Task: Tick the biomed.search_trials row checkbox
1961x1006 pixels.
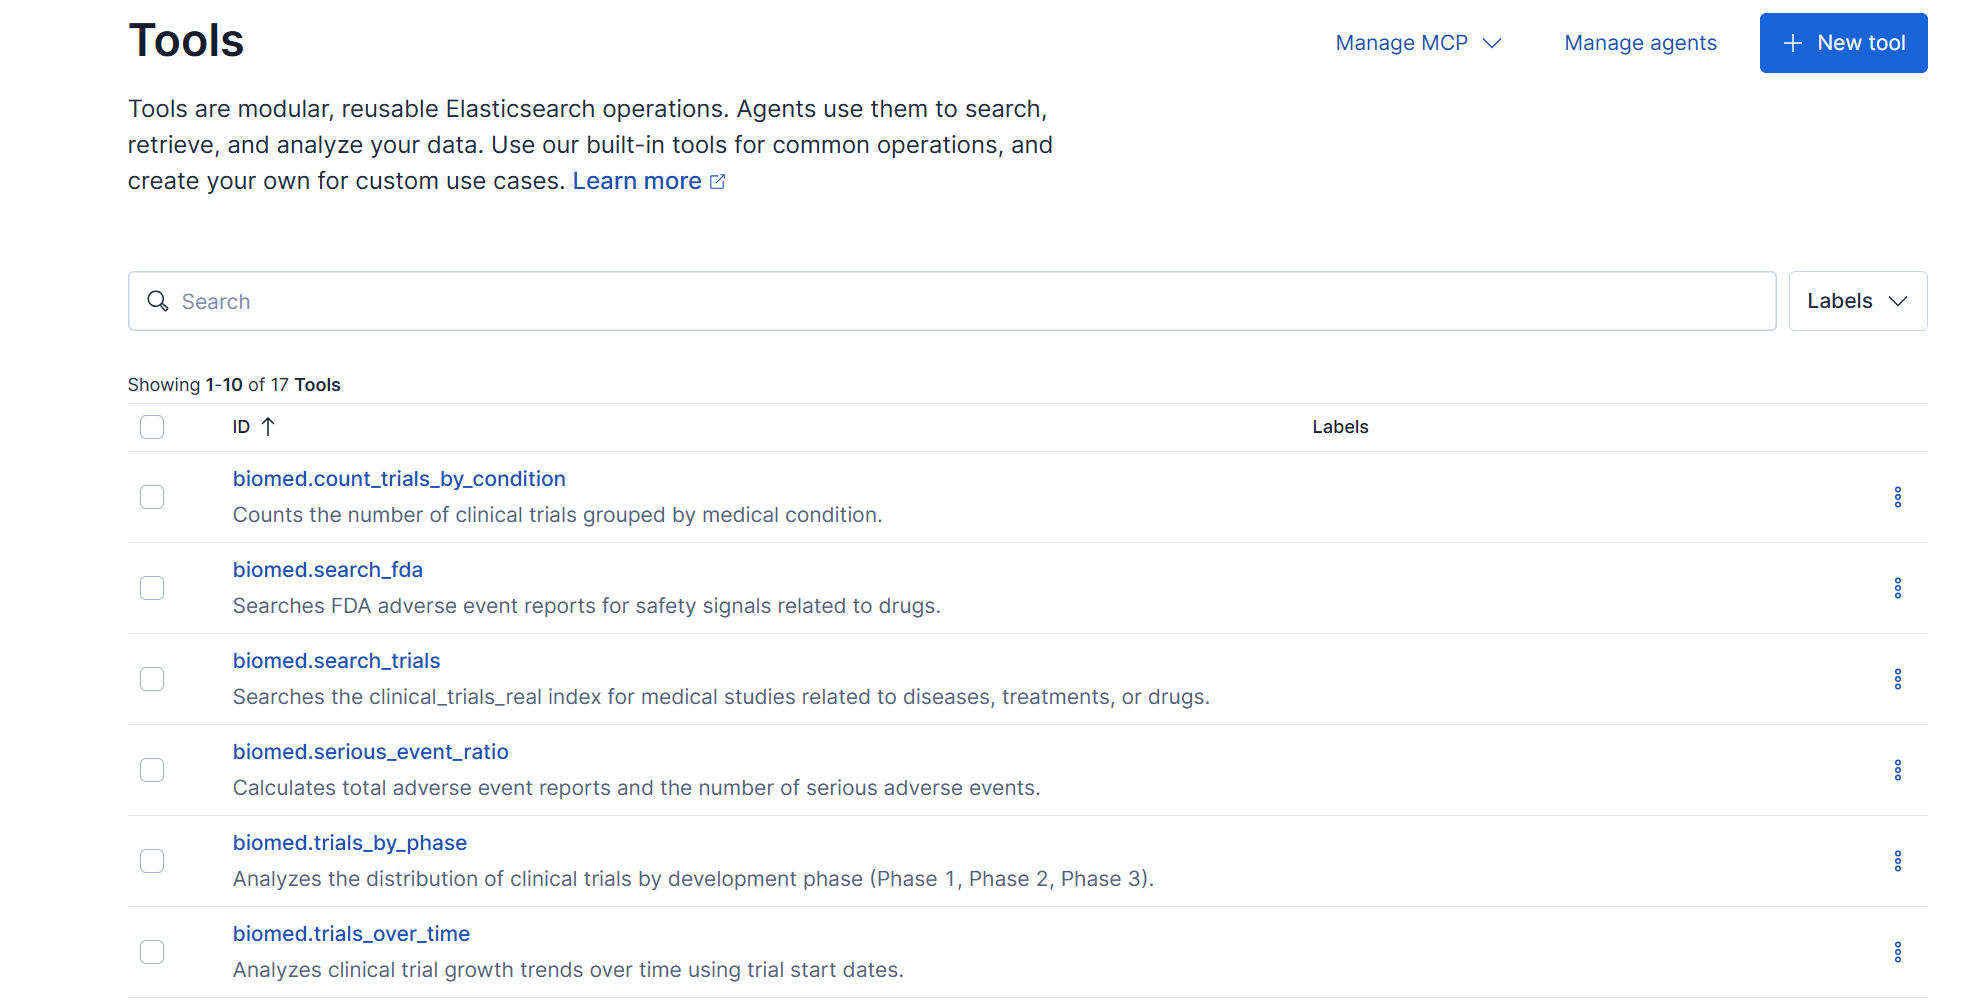Action: 152,679
